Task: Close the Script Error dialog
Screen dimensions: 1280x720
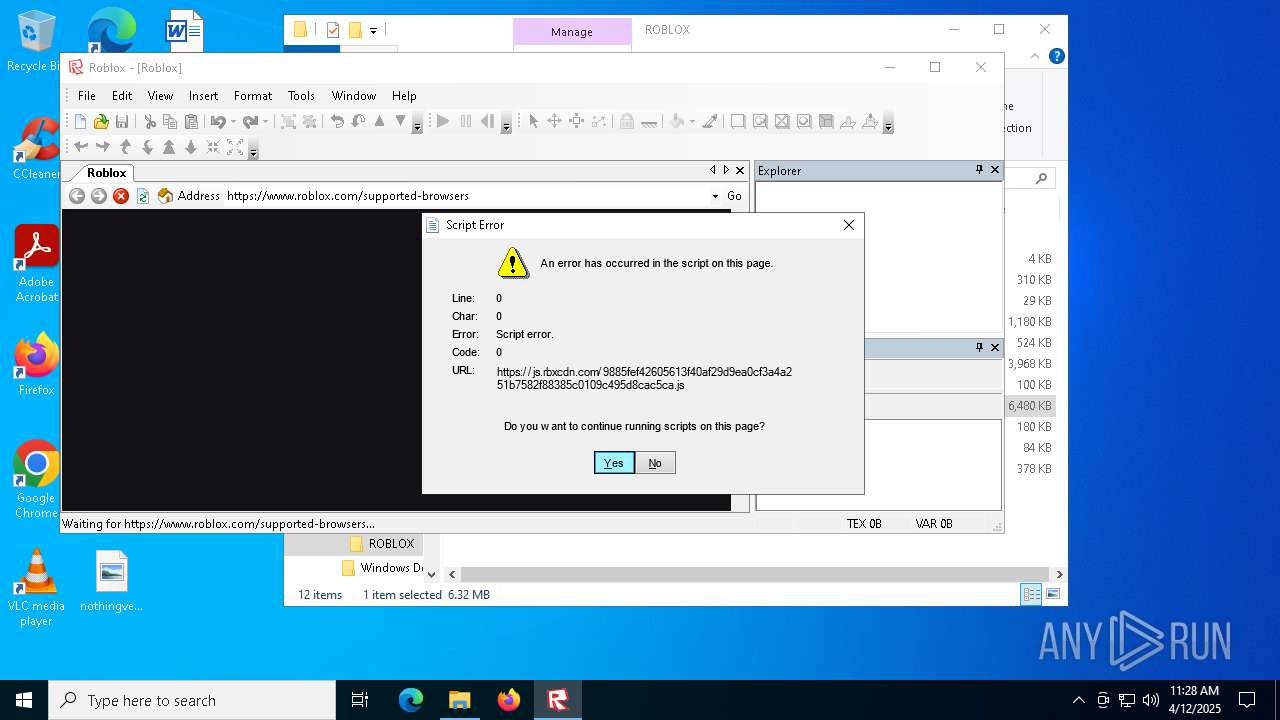Action: click(849, 225)
